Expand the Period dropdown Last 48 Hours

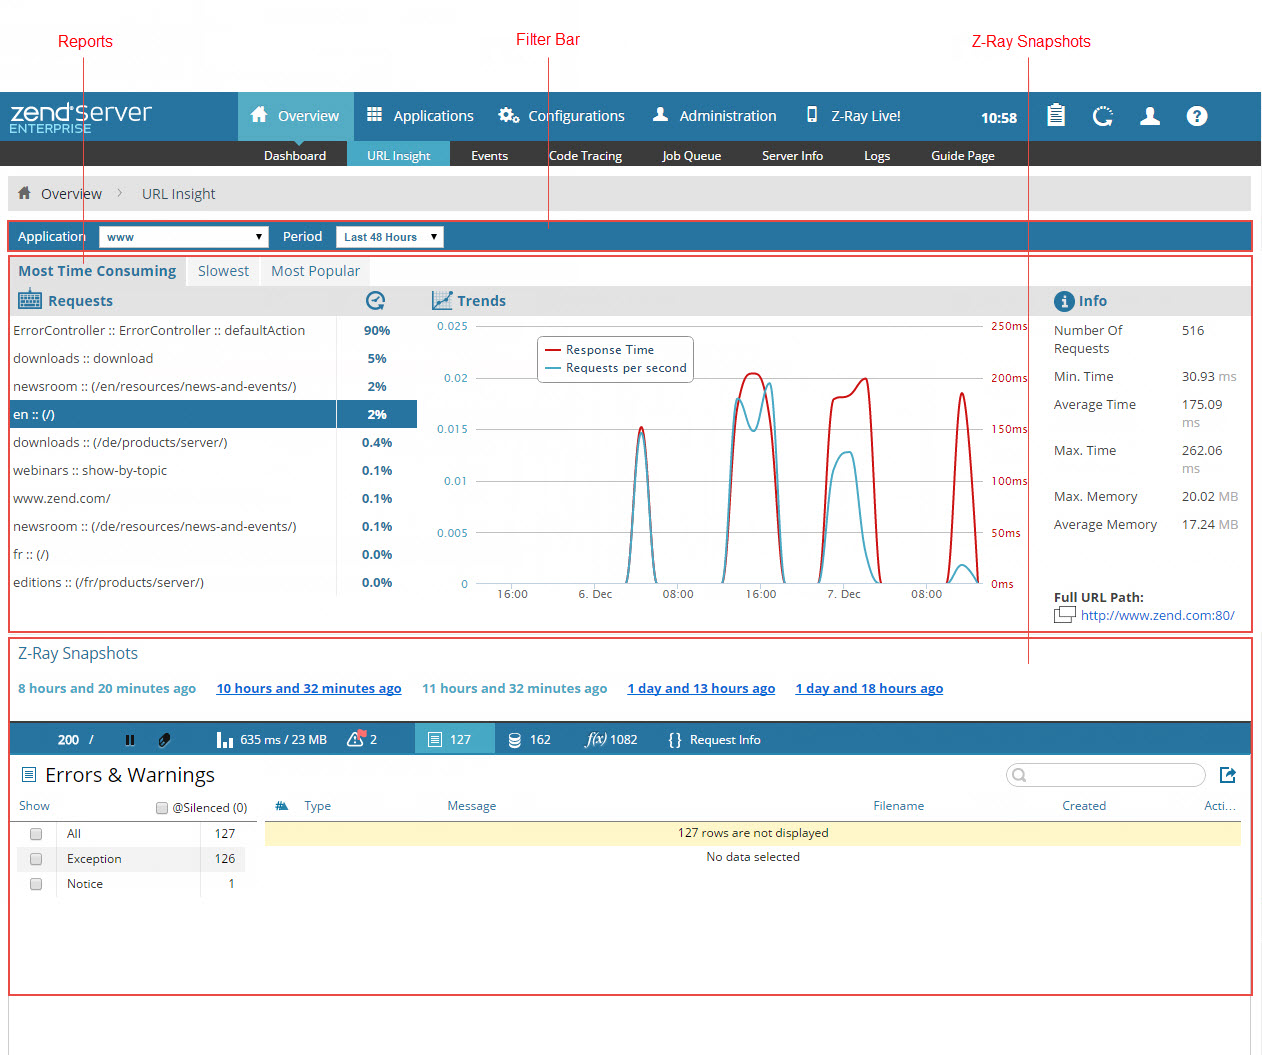point(390,237)
